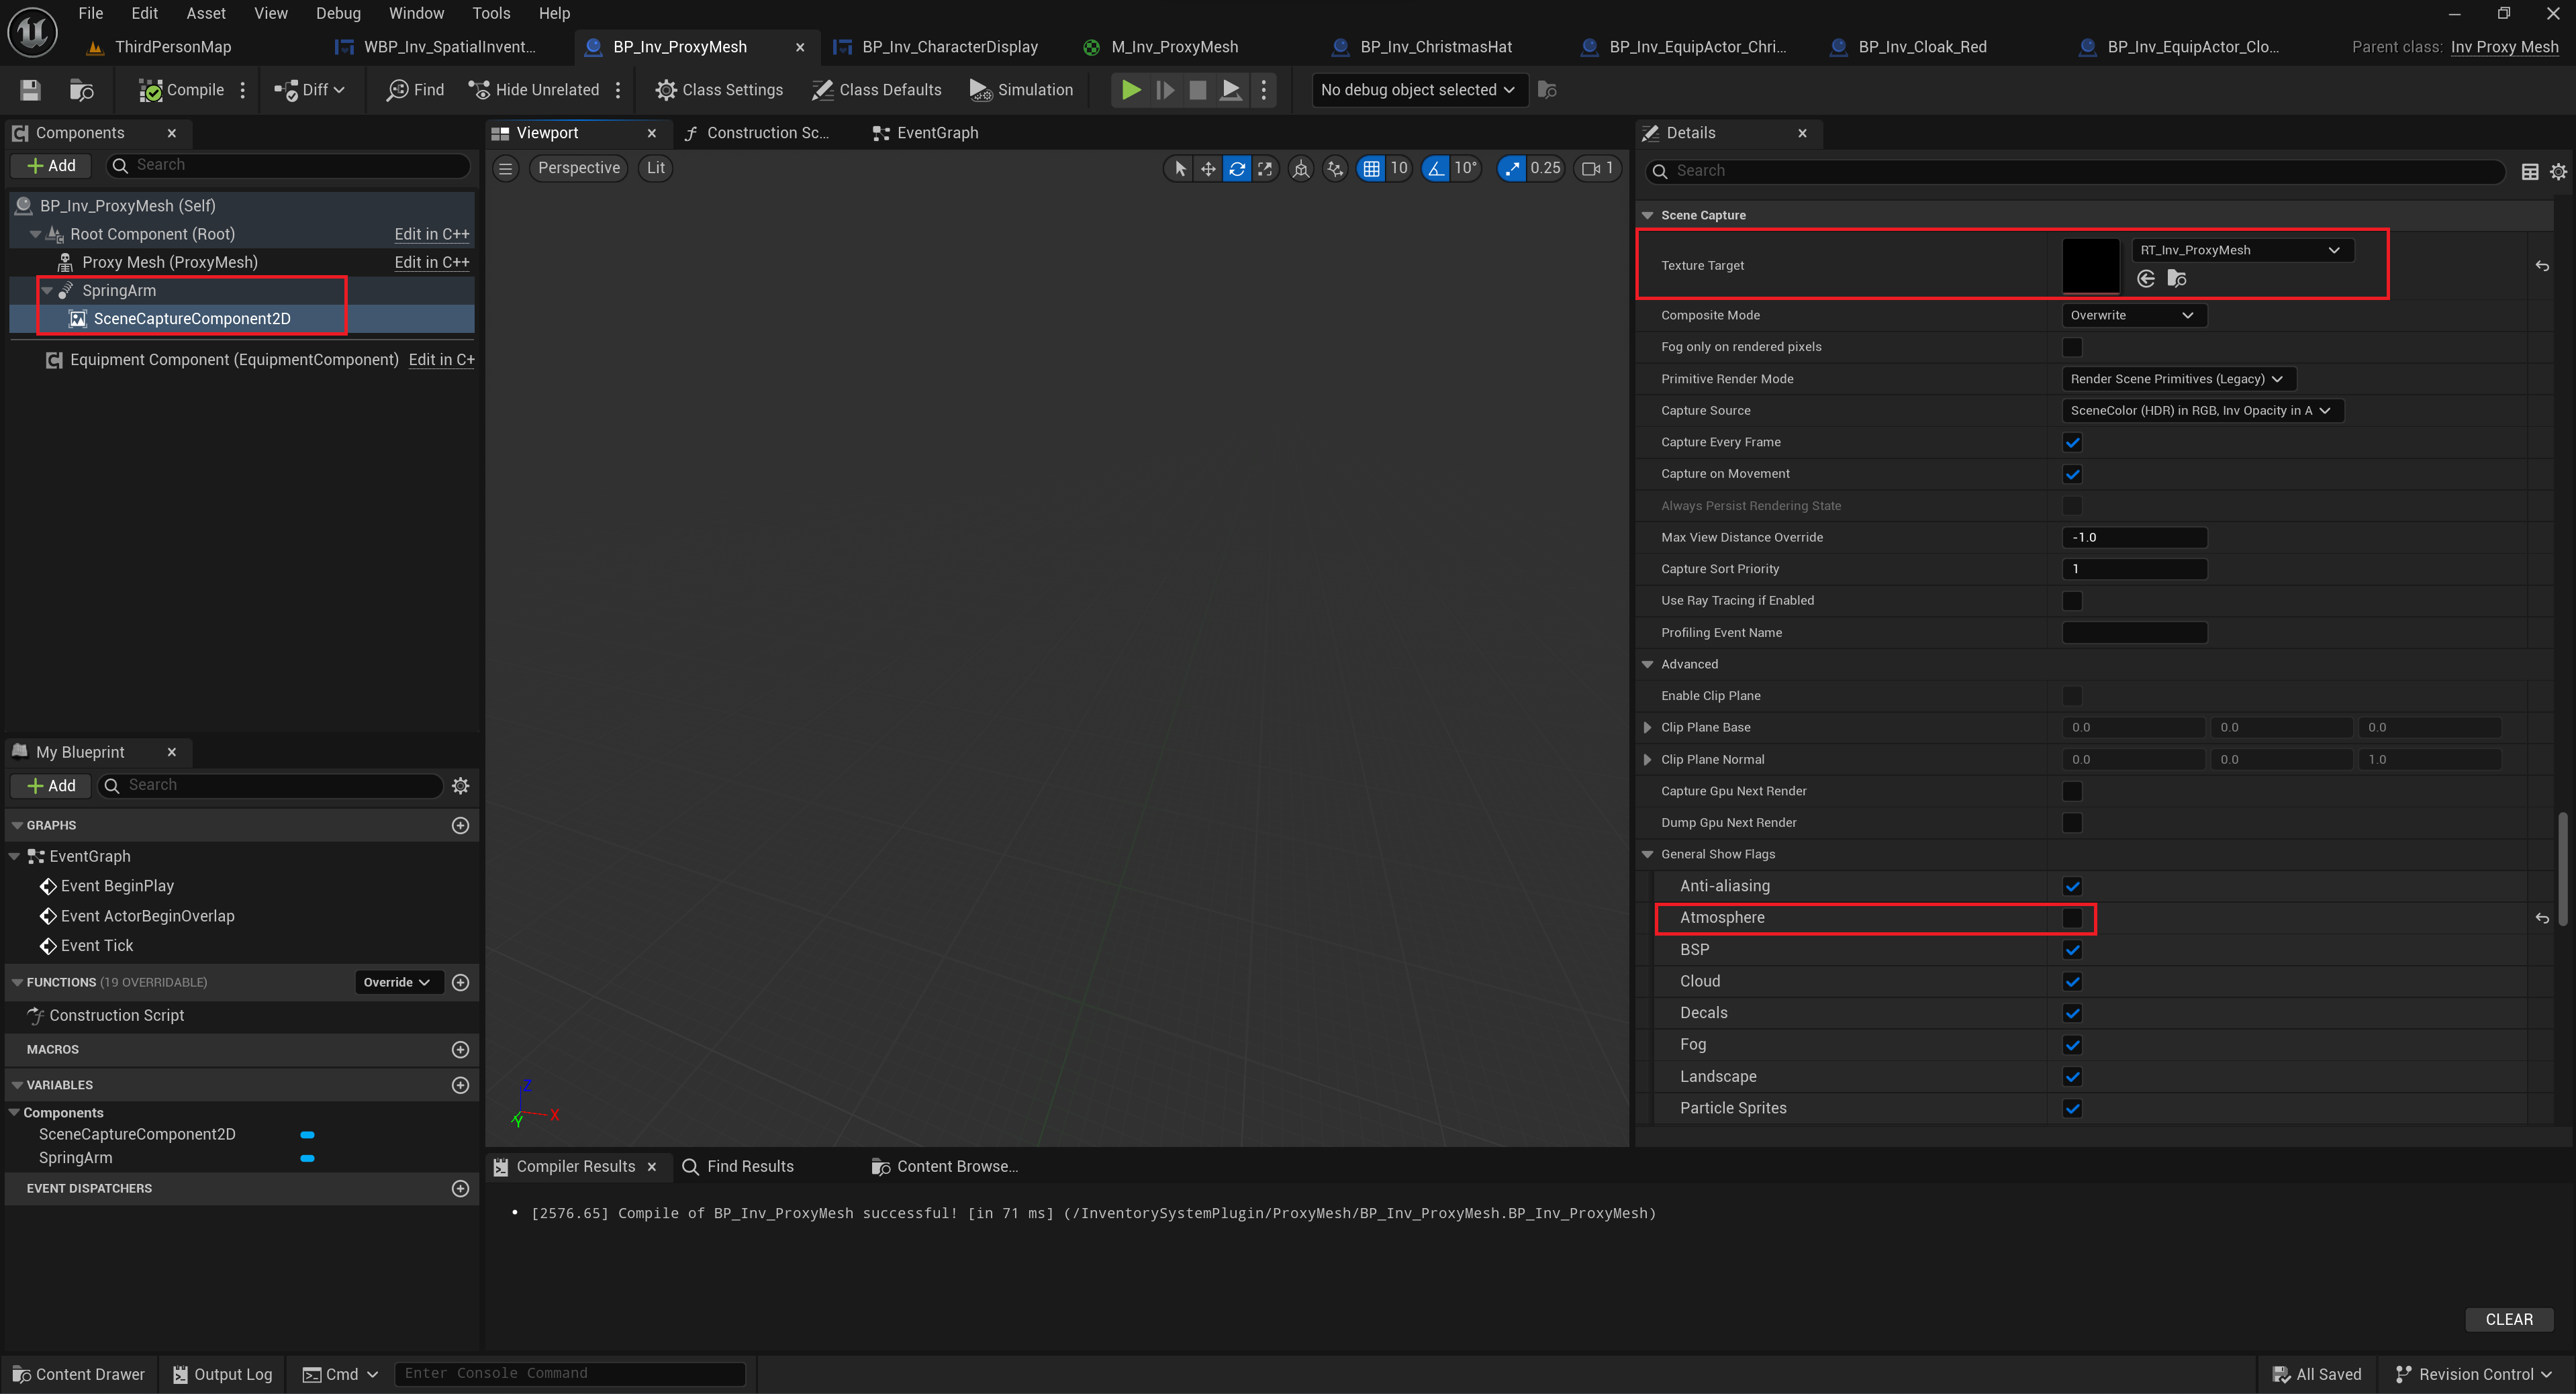Click the Save blueprint icon

30,90
